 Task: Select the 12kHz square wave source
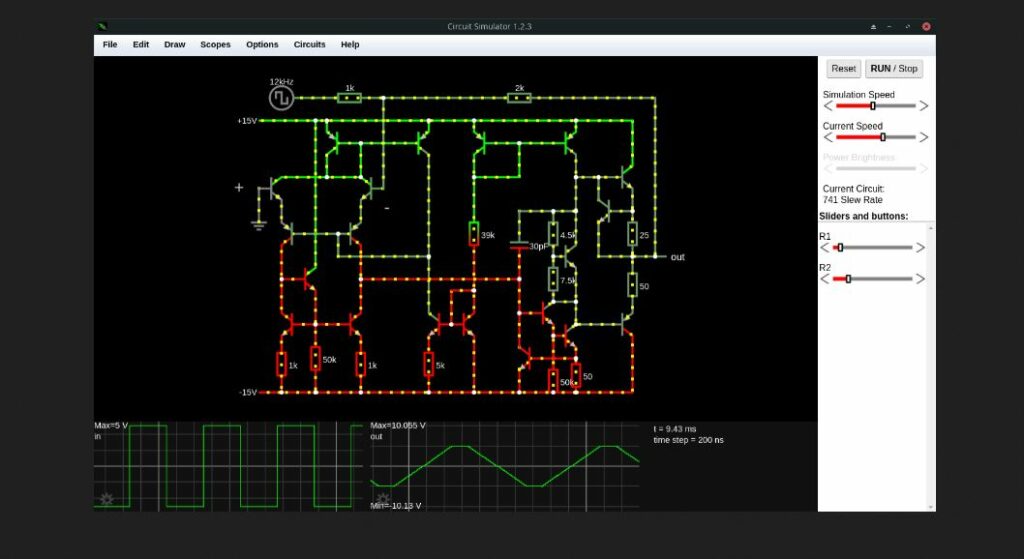tap(281, 98)
